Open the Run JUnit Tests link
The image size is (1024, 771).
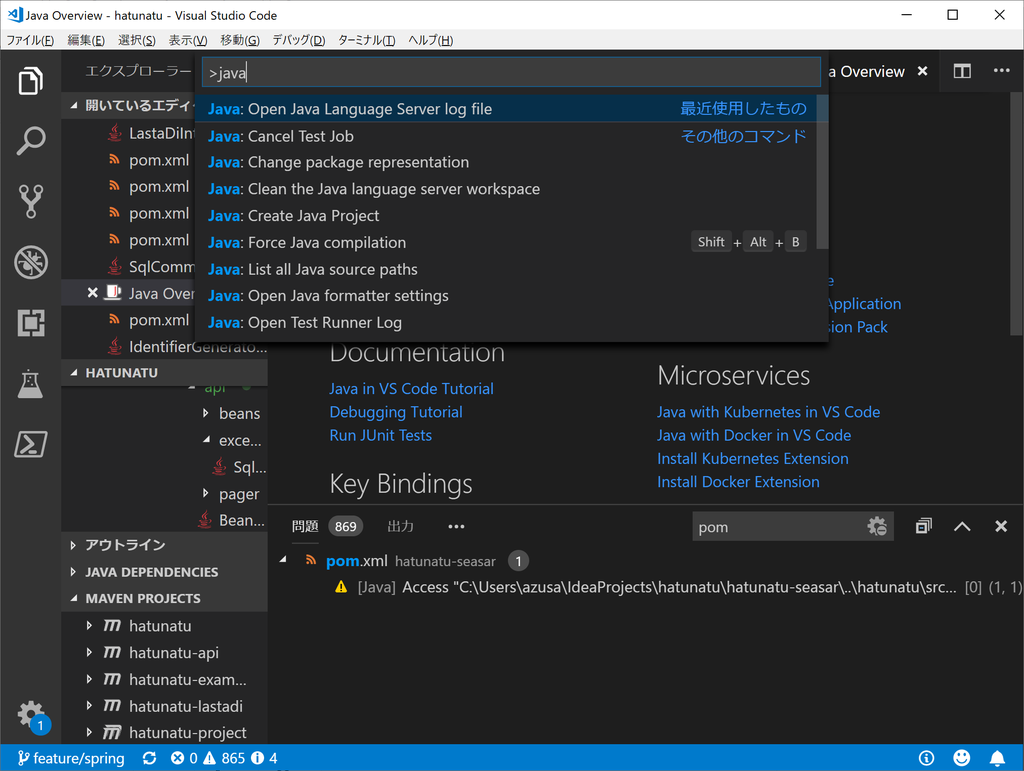(381, 435)
